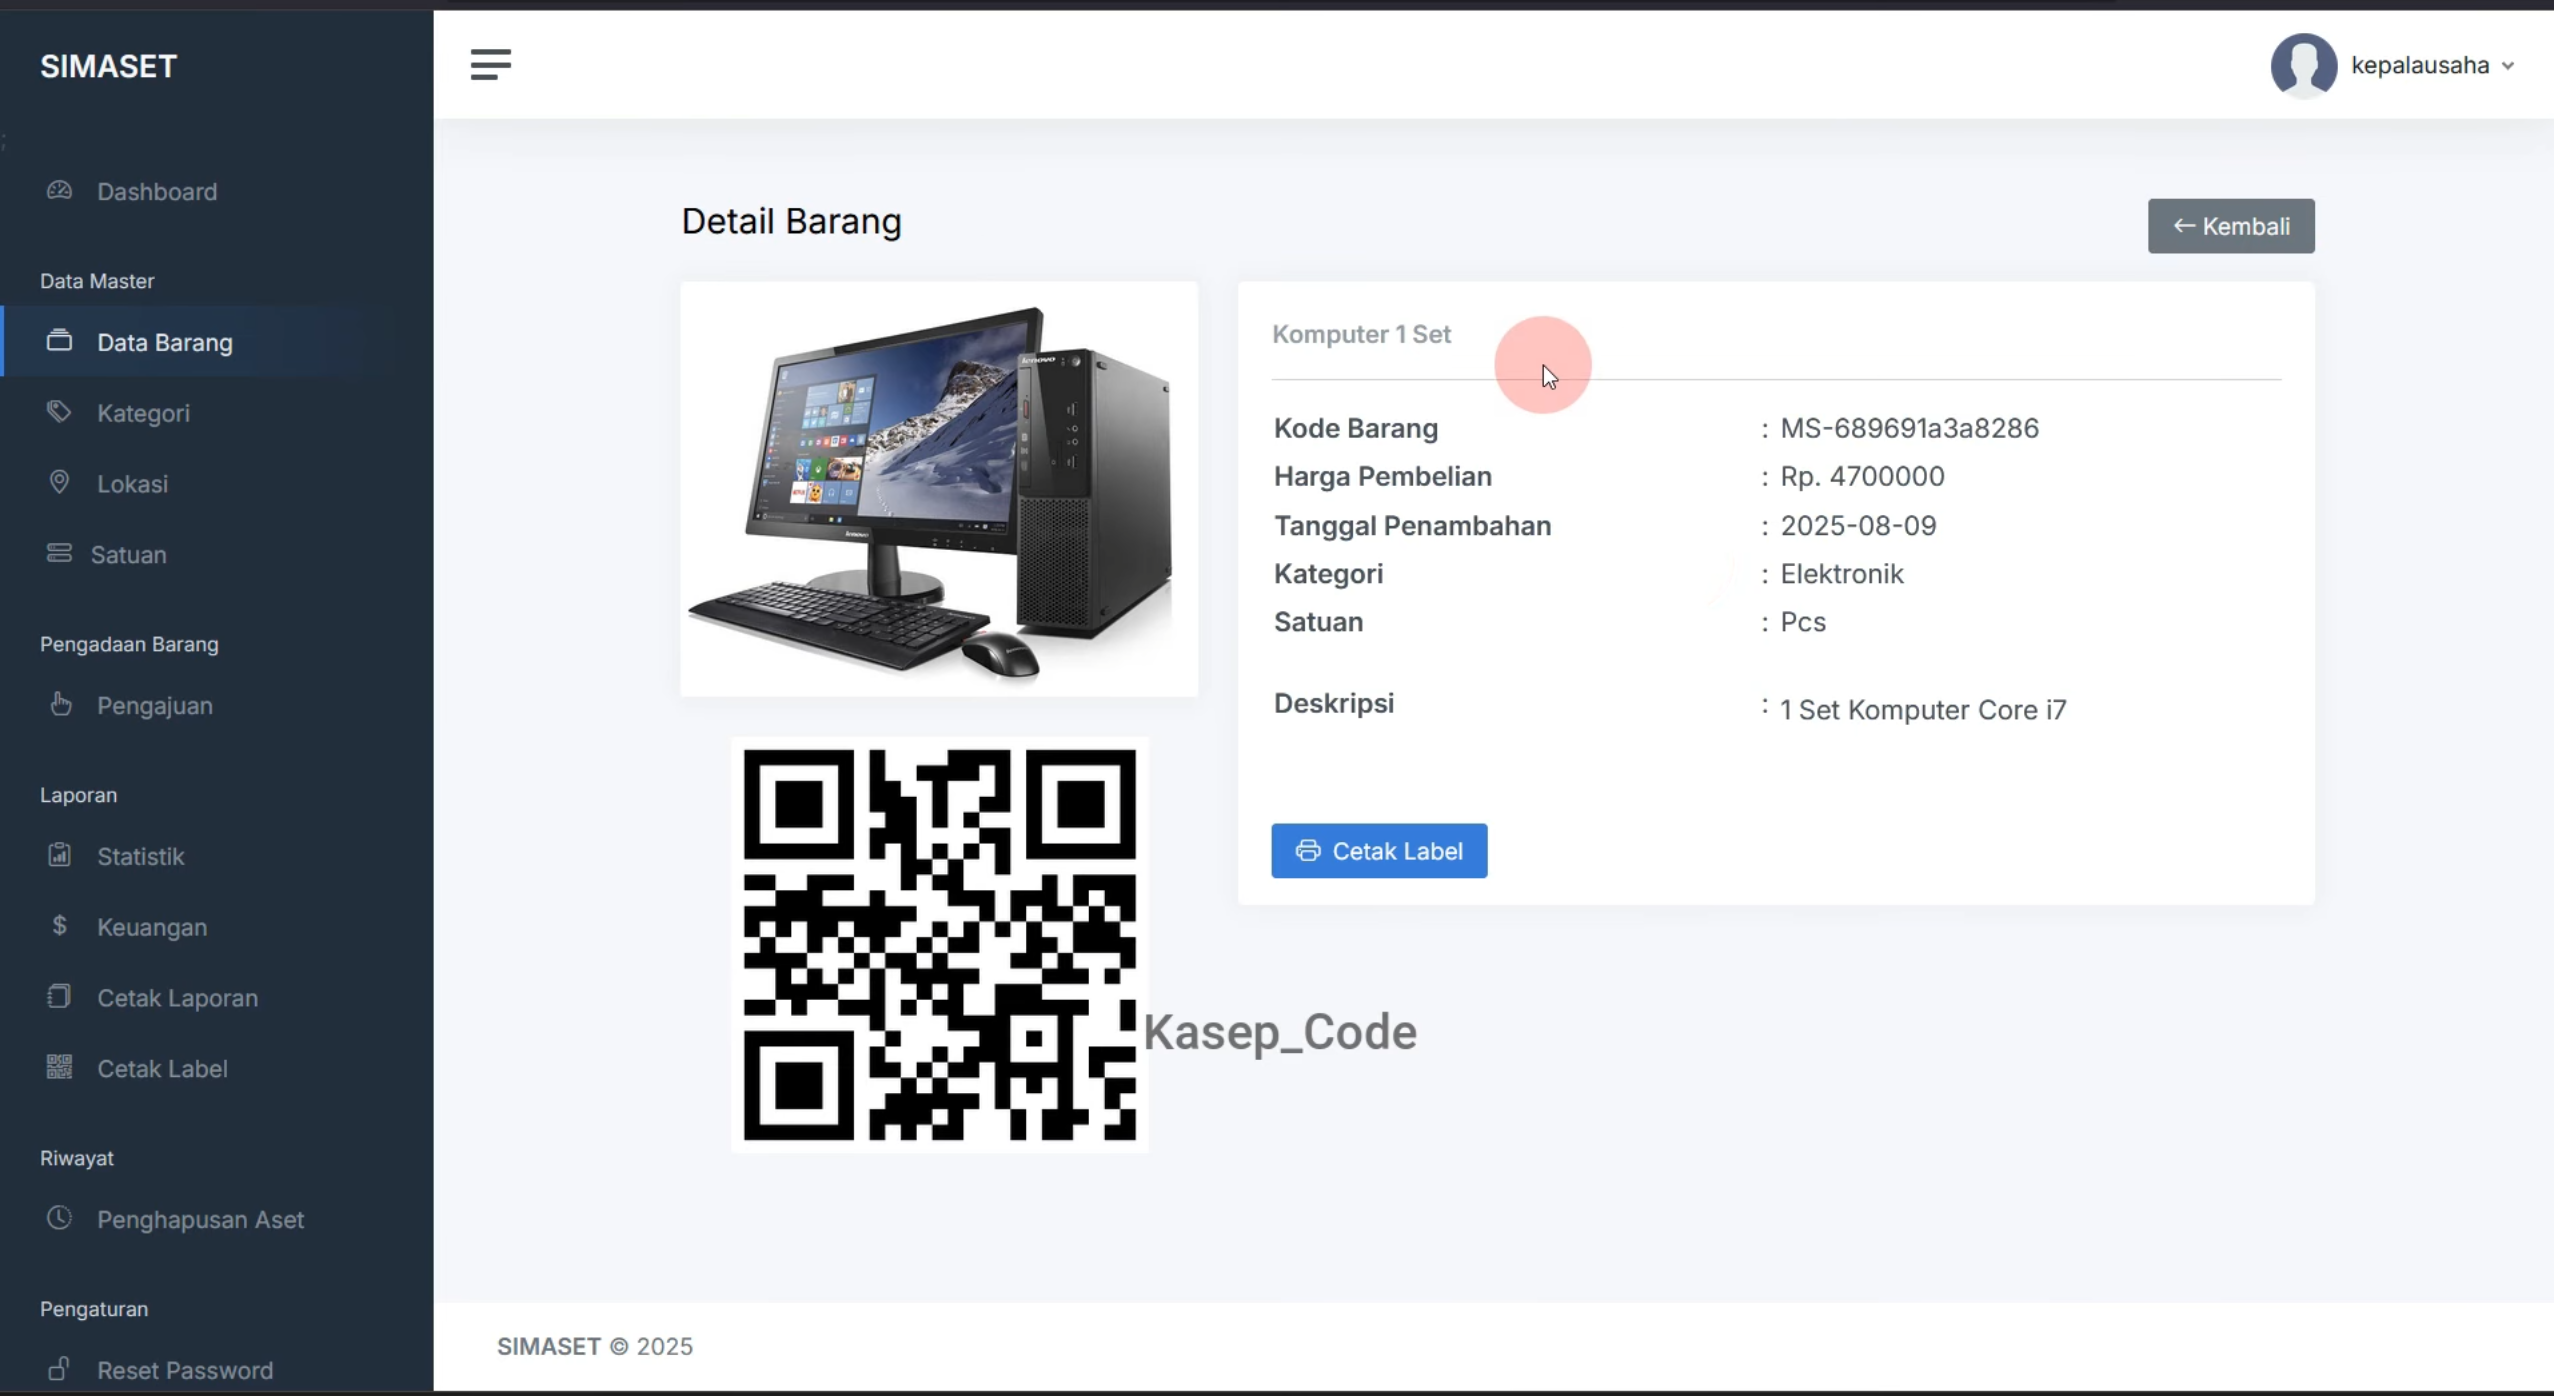Click the date 2025-08-09
The width and height of the screenshot is (2554, 1396).
click(x=1858, y=526)
